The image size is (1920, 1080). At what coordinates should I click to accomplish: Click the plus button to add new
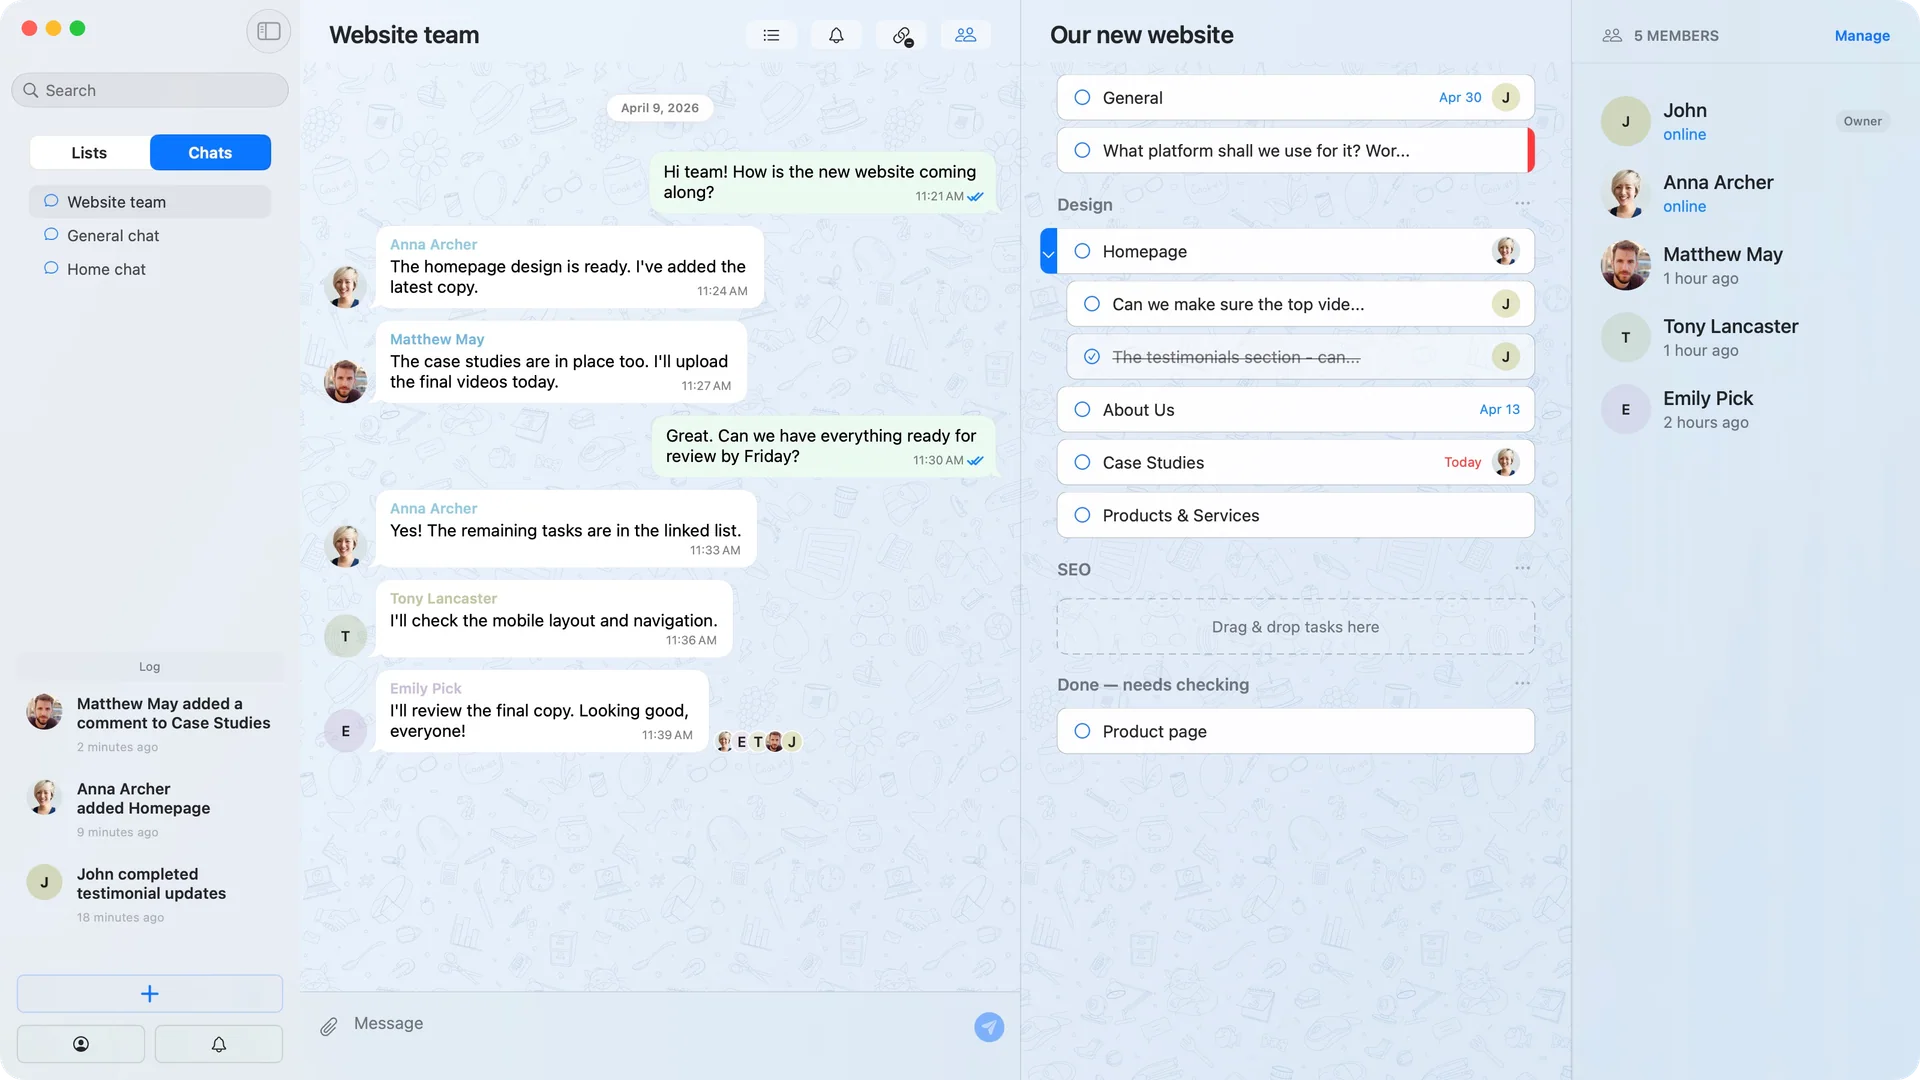click(150, 994)
